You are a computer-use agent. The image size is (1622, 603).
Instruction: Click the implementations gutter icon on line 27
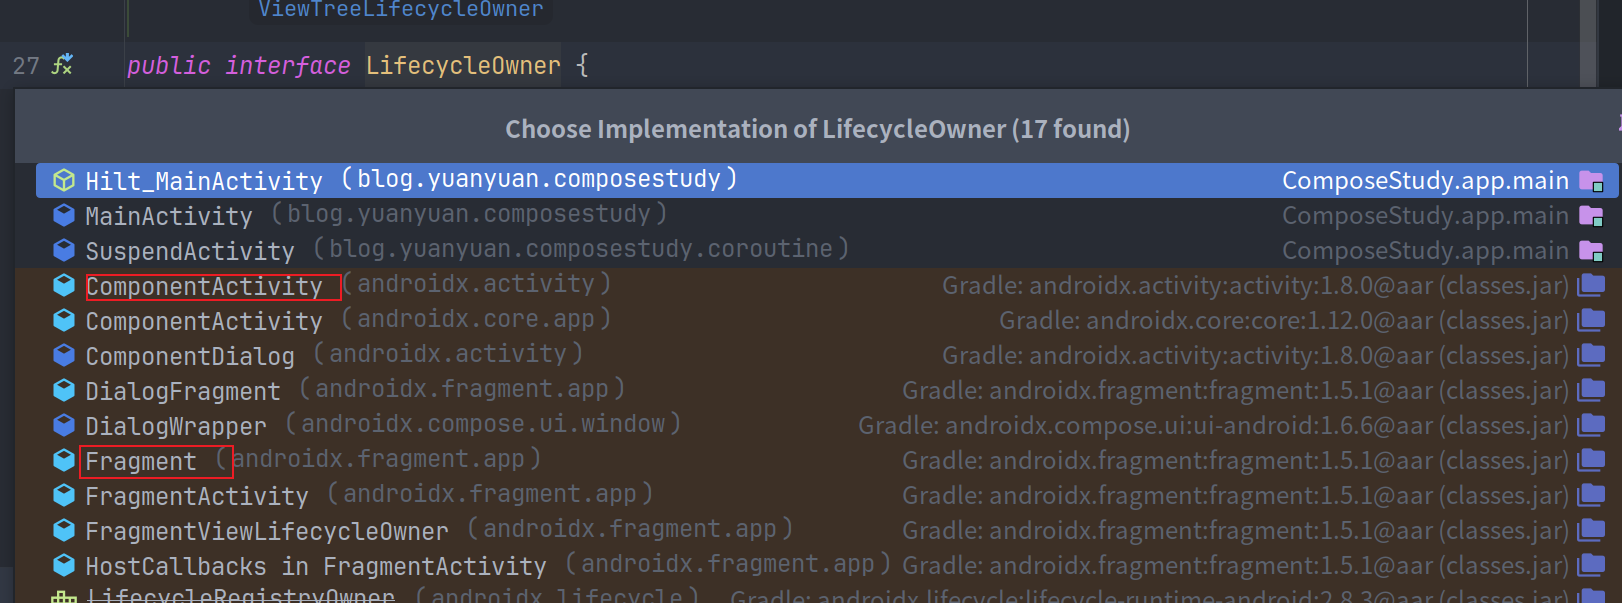(63, 65)
